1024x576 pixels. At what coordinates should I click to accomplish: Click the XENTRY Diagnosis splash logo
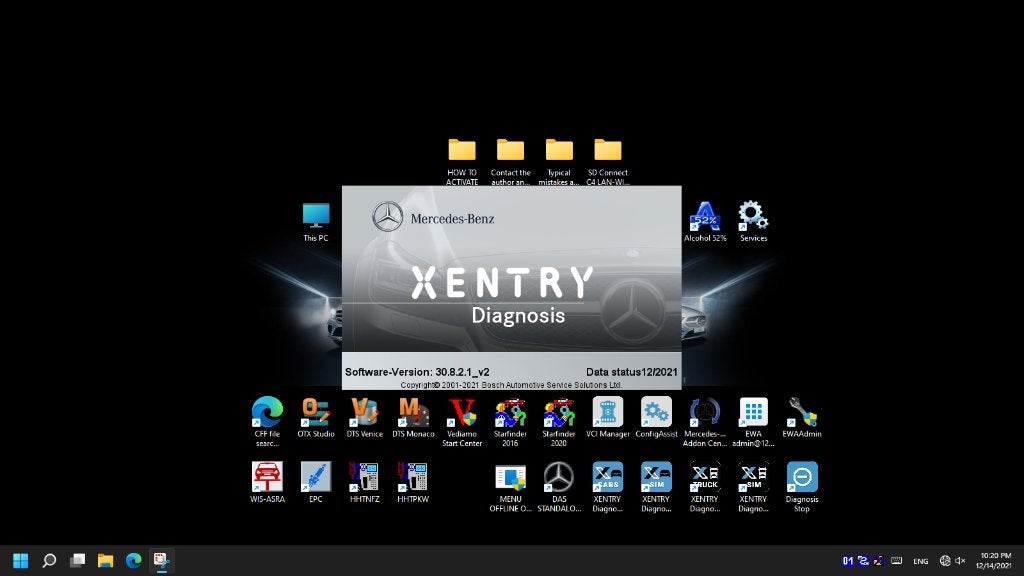[x=502, y=295]
